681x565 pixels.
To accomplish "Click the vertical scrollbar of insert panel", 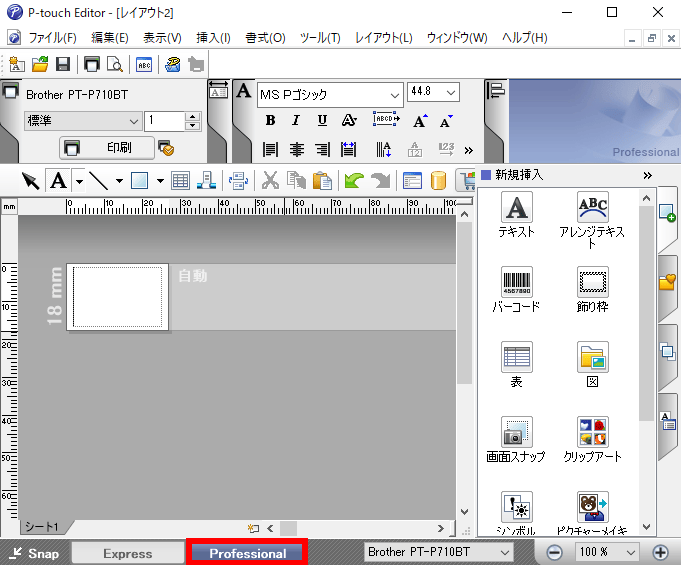I will click(x=646, y=313).
